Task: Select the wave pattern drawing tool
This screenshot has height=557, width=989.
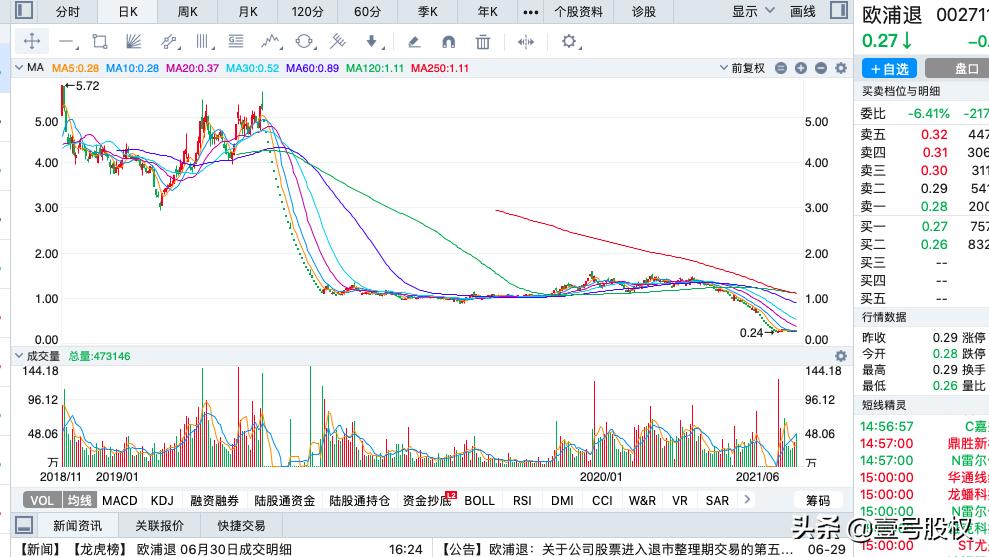Action: tap(271, 42)
